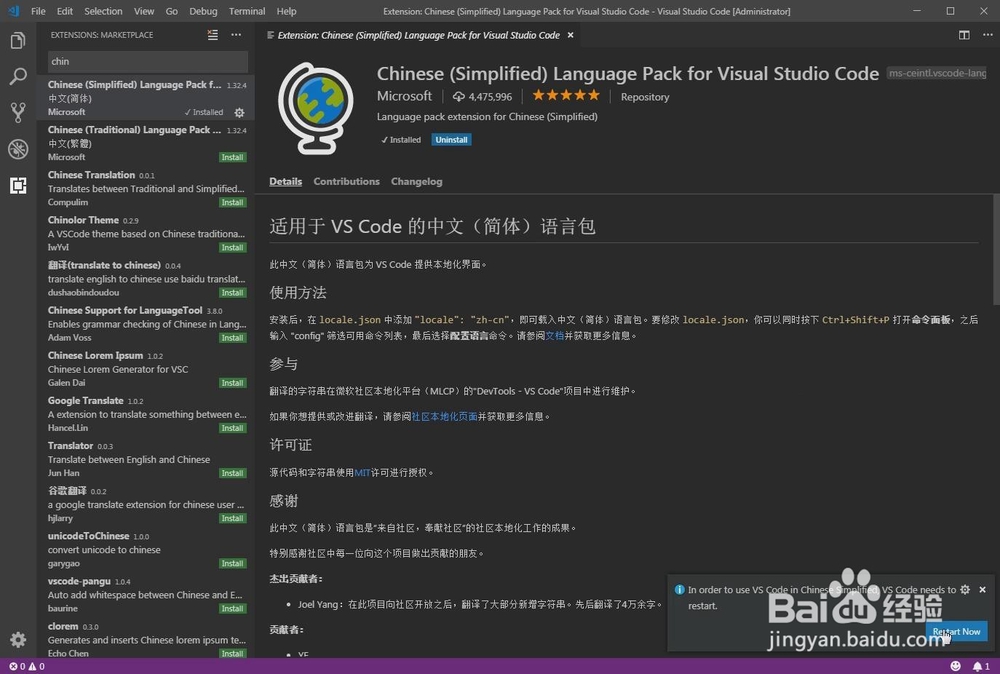Open the Debug view icon
This screenshot has width=1000, height=674.
point(18,149)
